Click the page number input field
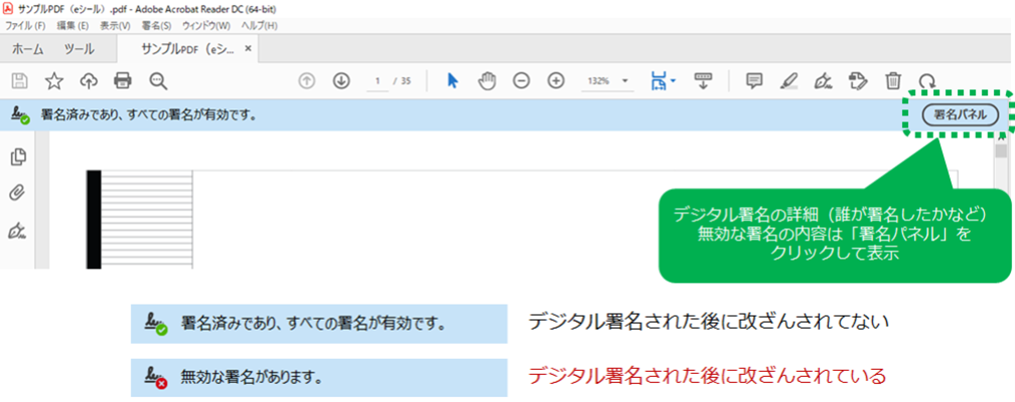Viewport: 1015px width, 402px height. point(378,81)
